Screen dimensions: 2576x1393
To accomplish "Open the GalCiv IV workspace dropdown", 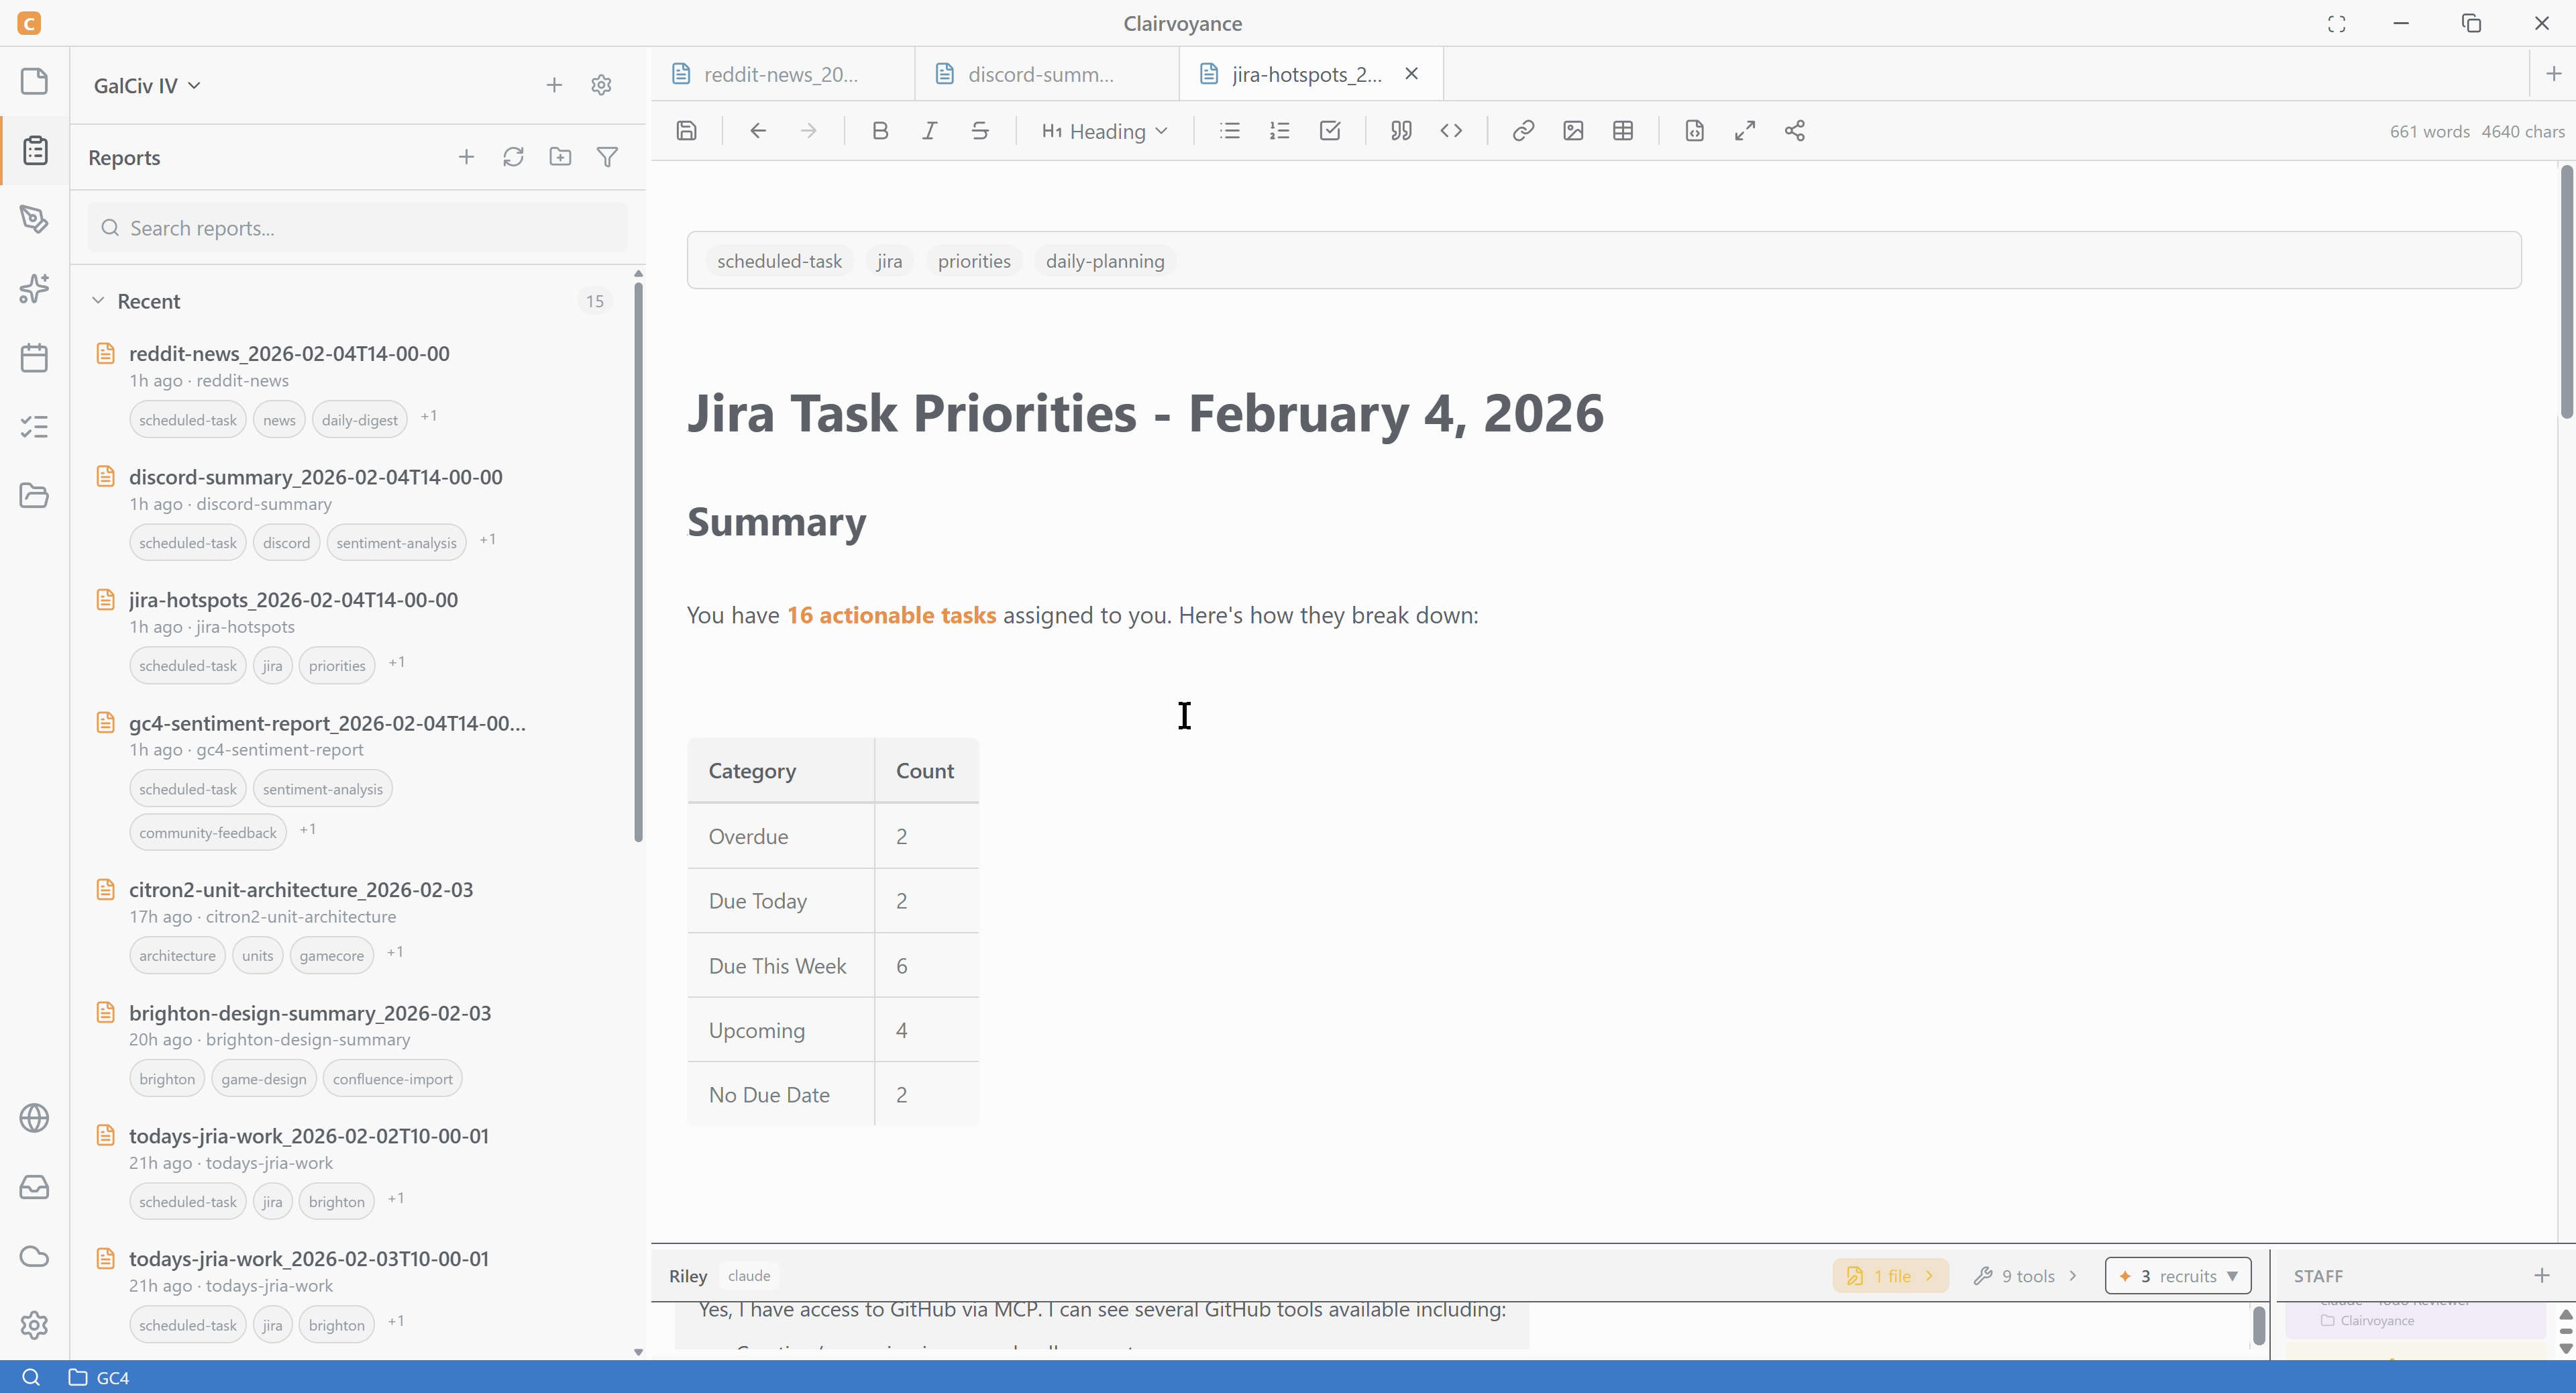I will (x=147, y=85).
